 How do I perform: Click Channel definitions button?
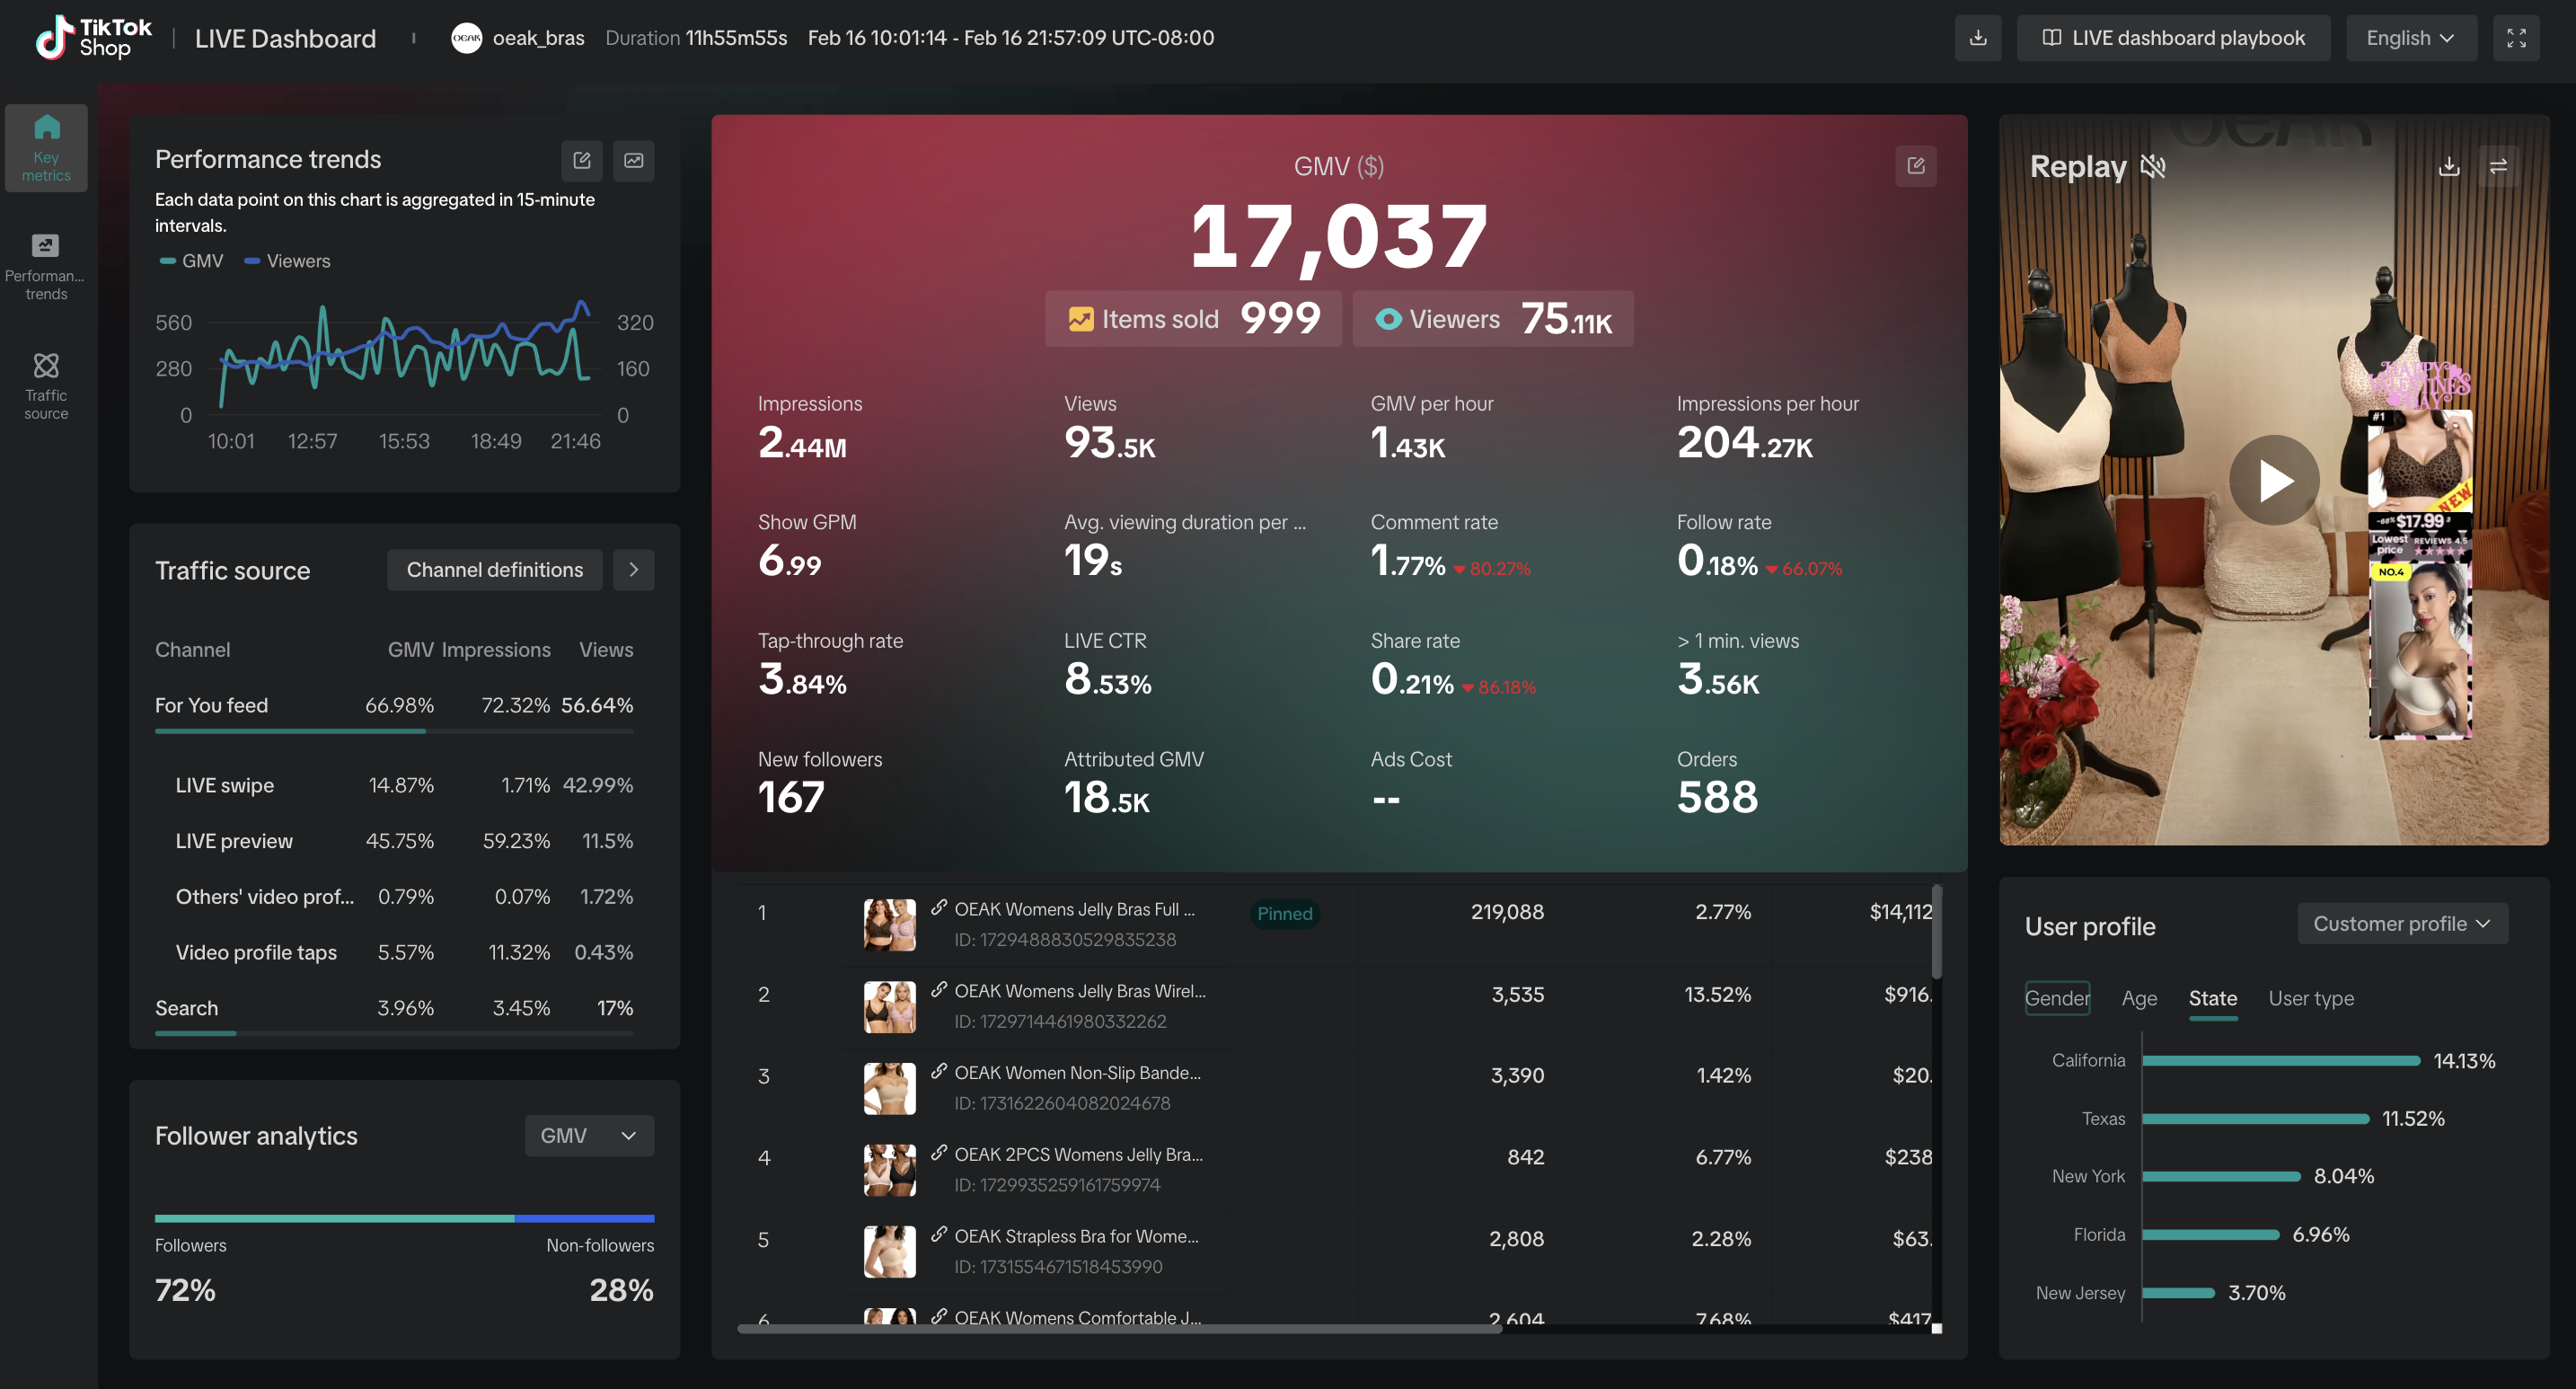click(494, 570)
